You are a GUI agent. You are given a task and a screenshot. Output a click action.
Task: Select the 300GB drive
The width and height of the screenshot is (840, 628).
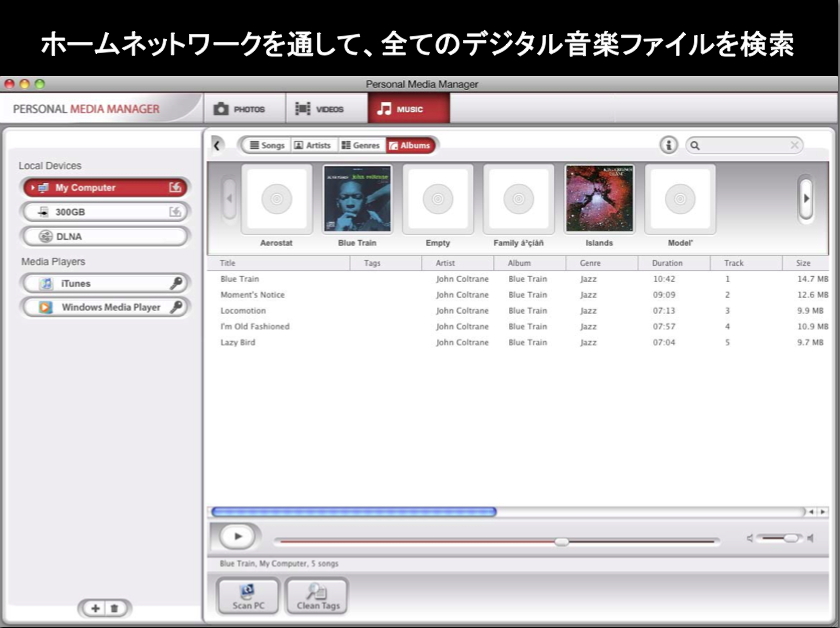pos(105,212)
